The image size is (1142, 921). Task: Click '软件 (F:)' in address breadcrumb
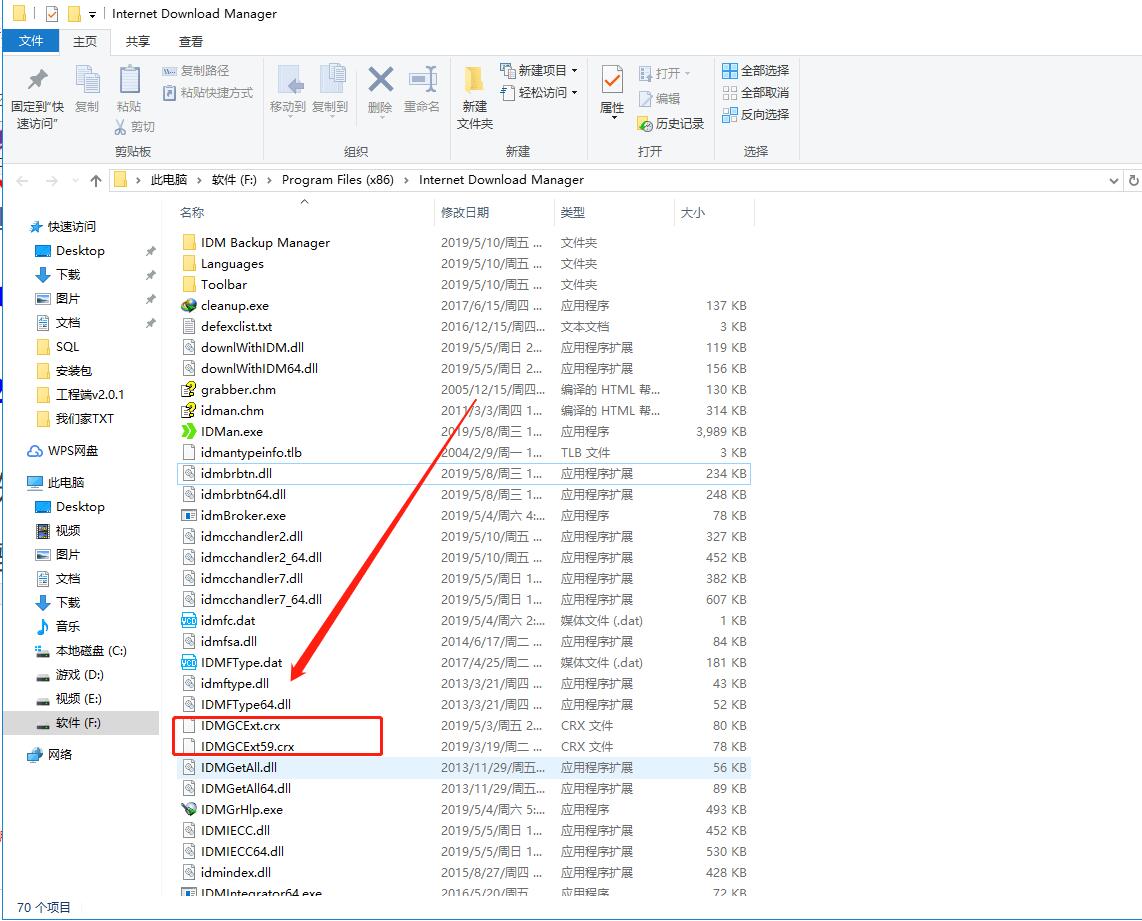pos(234,180)
